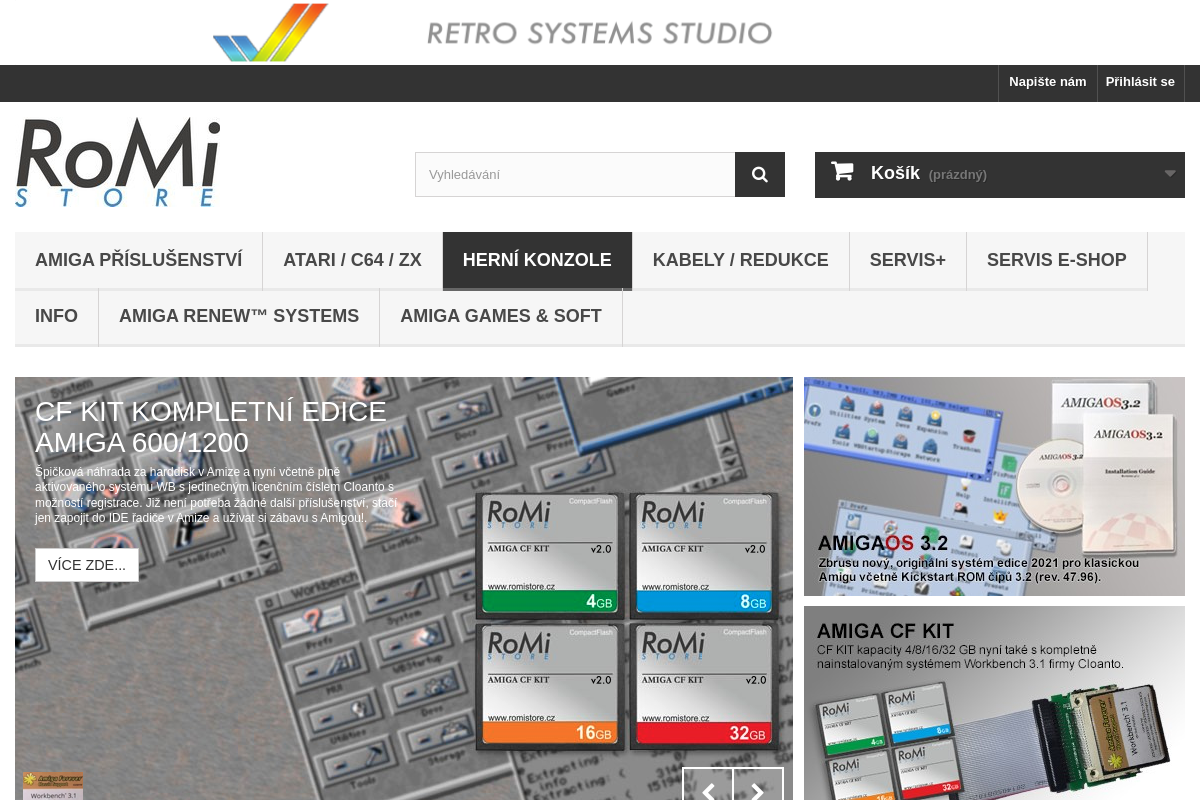Click inside the Vyhledávání search field

pos(575,174)
